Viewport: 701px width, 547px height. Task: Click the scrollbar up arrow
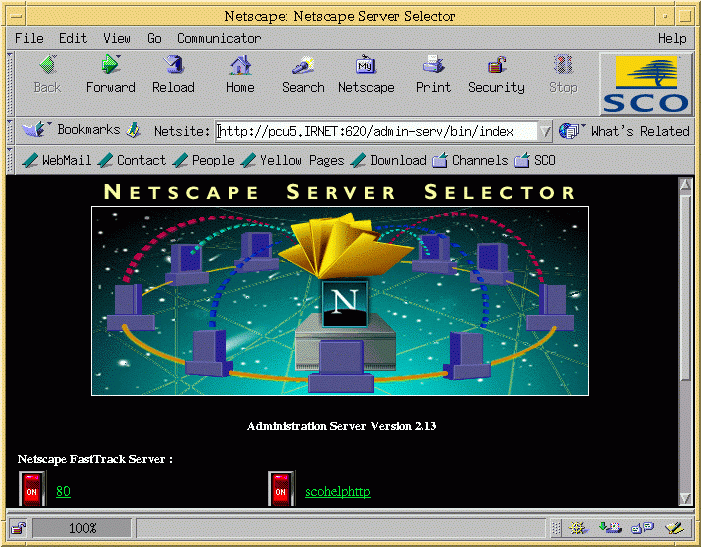coord(685,184)
